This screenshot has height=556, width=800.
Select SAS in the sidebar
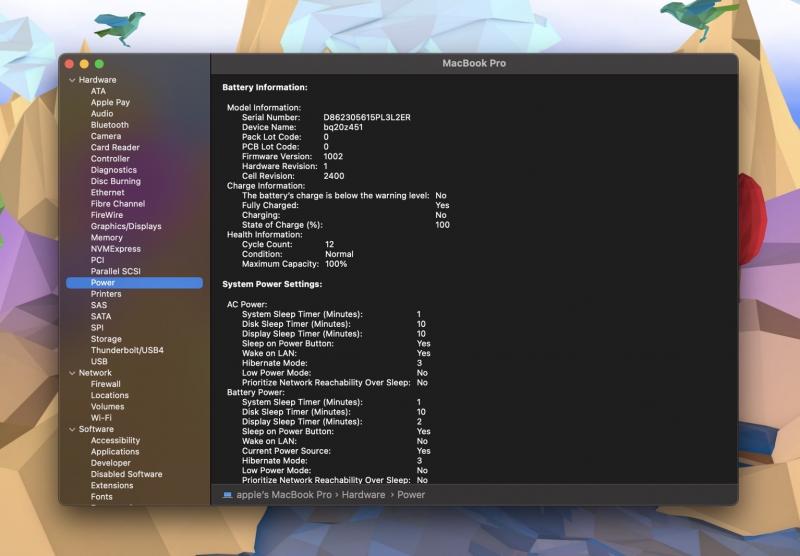point(99,305)
